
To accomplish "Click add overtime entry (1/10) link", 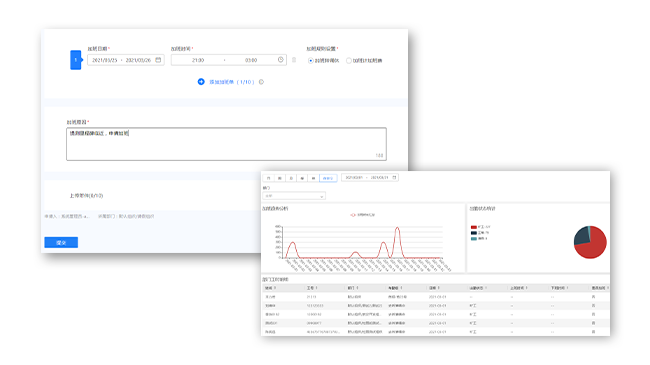I will point(231,82).
